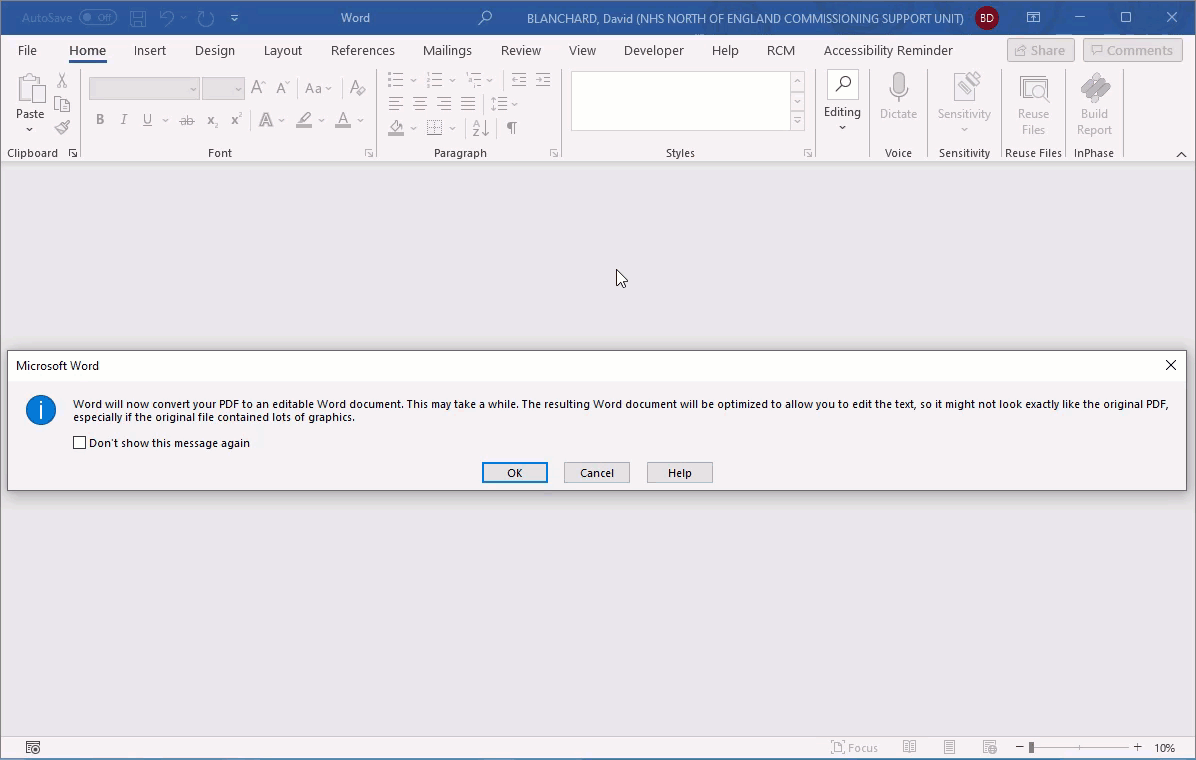Apply Subscript formatting
The image size is (1196, 760).
point(212,121)
